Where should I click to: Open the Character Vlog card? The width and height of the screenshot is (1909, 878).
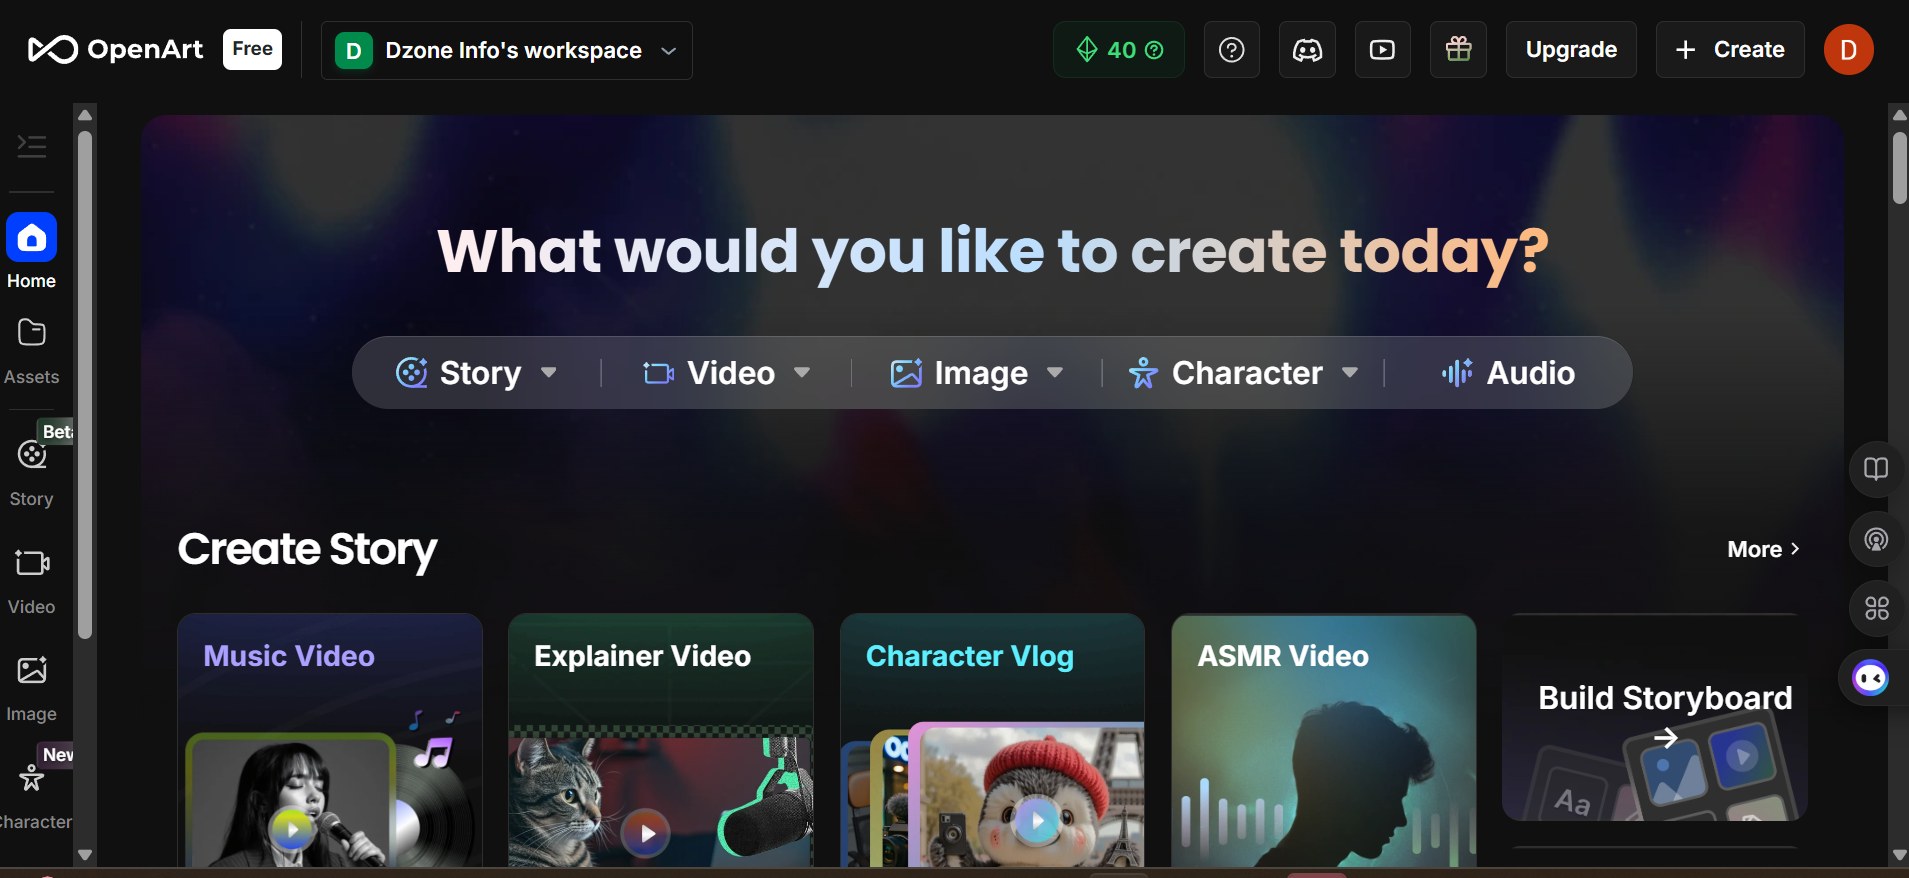point(992,740)
